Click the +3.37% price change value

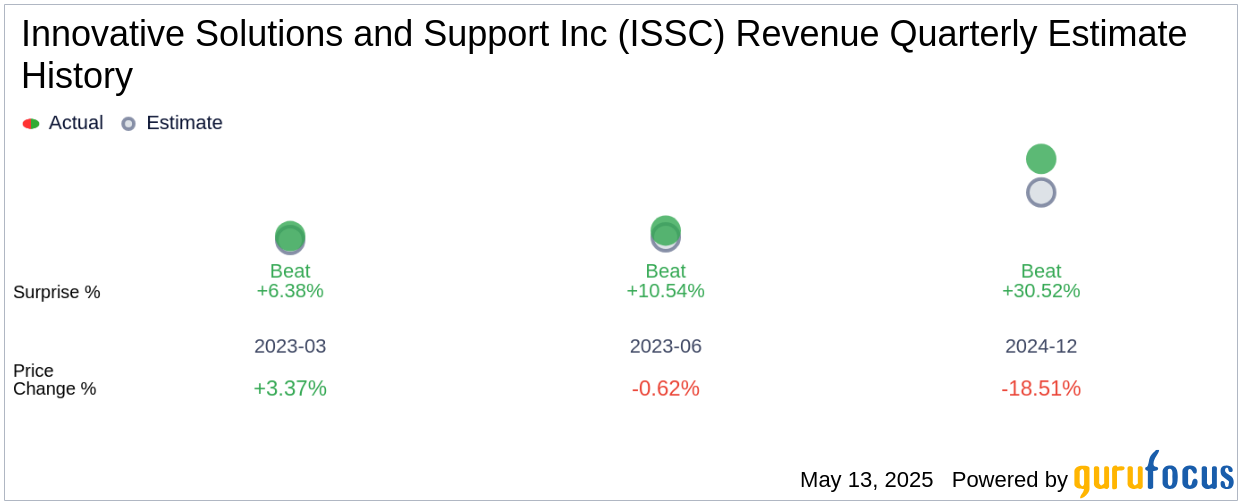[290, 388]
